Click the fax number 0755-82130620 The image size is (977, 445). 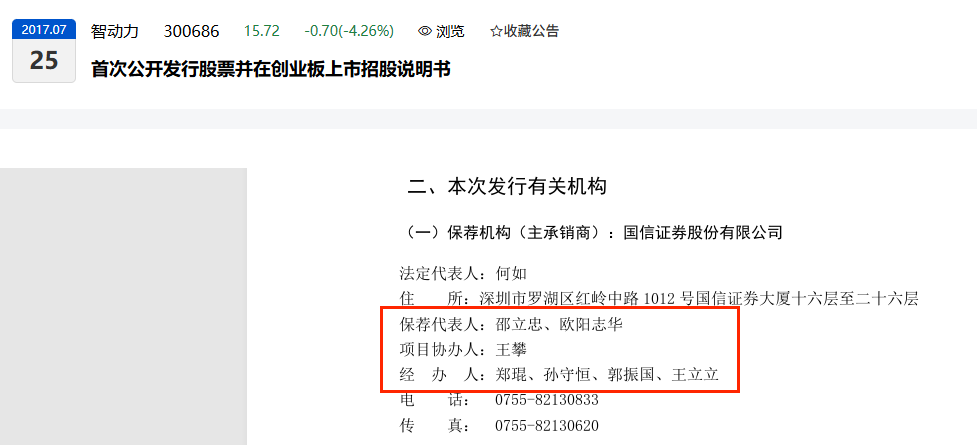546,426
